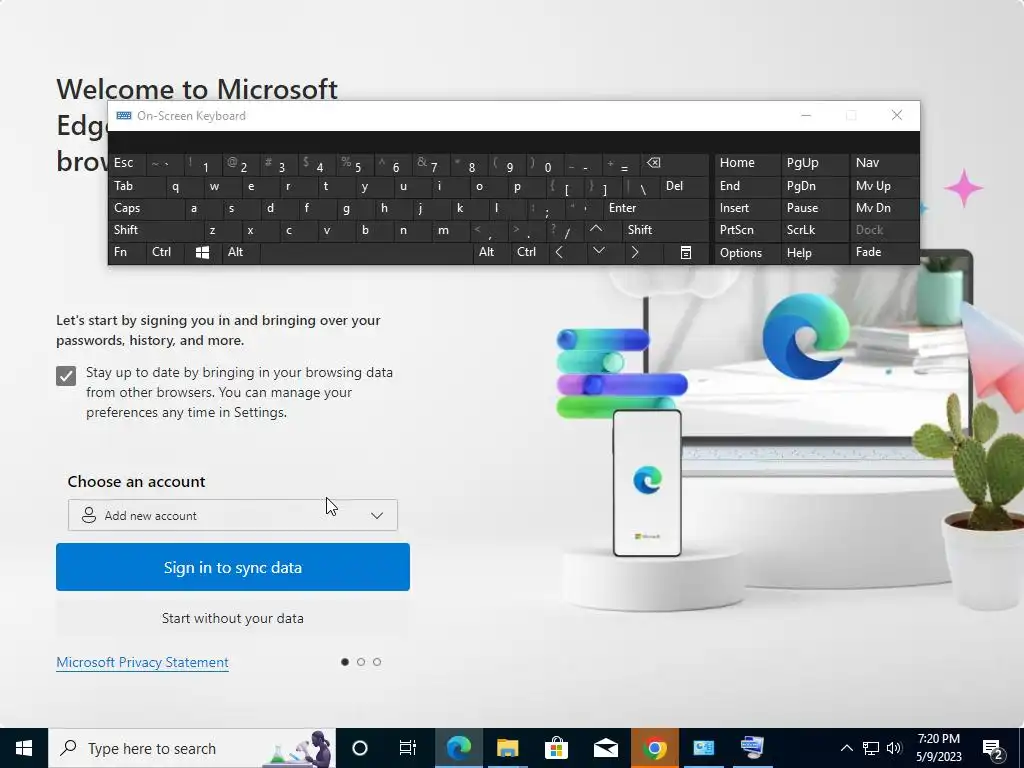Click the Backspace key on On-Screen Keyboard
The width and height of the screenshot is (1024, 768).
(x=675, y=164)
